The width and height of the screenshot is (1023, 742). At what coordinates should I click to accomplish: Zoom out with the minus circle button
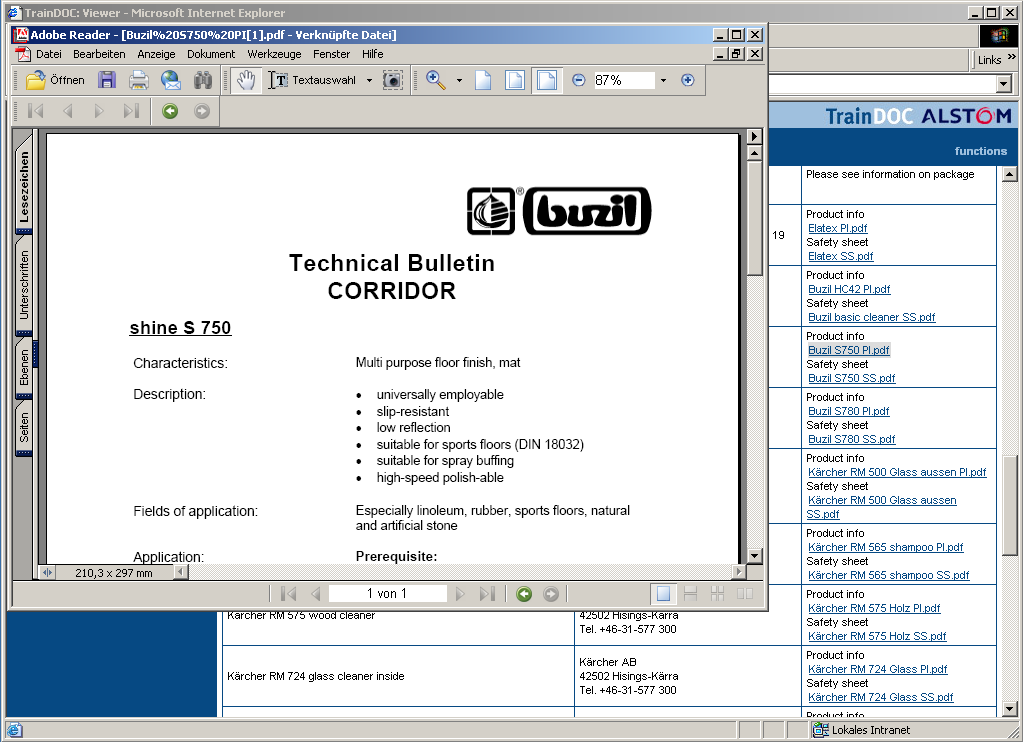click(578, 80)
